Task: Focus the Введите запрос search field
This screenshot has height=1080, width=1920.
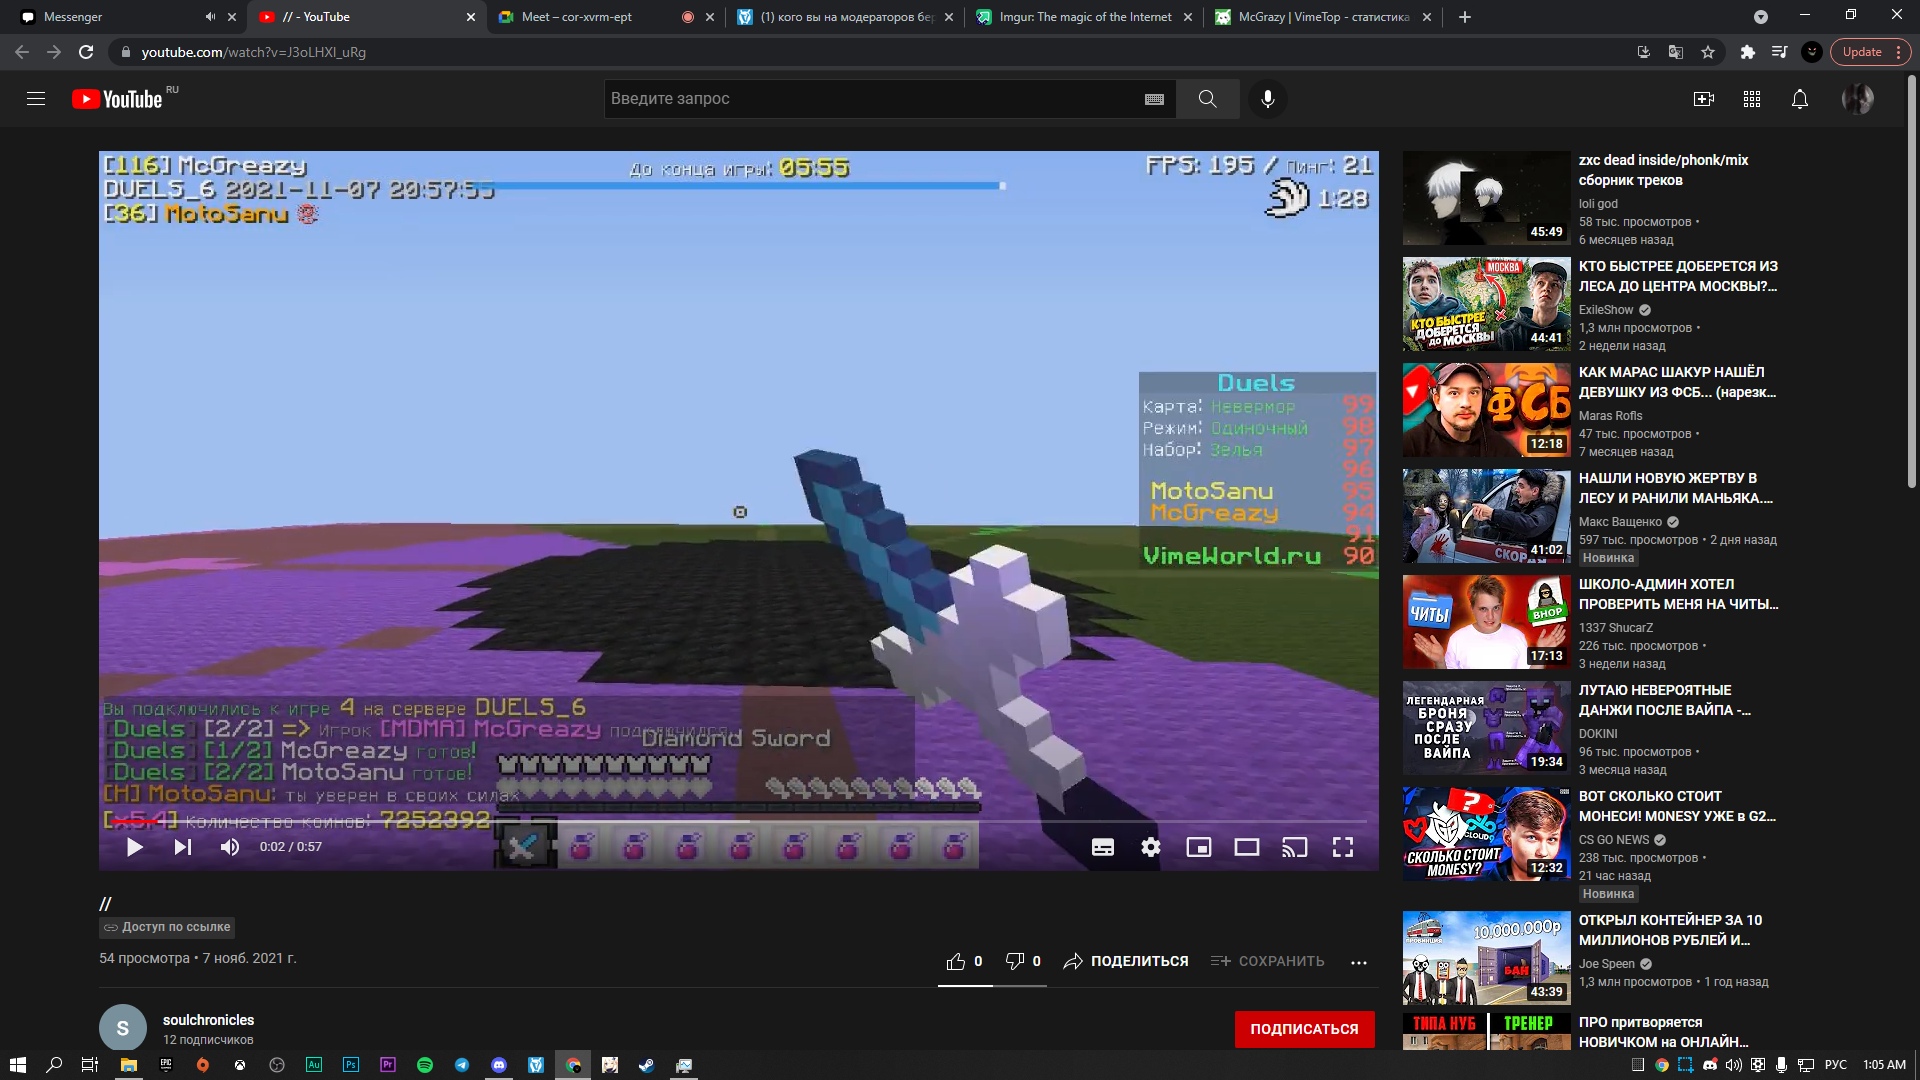Action: 870,99
